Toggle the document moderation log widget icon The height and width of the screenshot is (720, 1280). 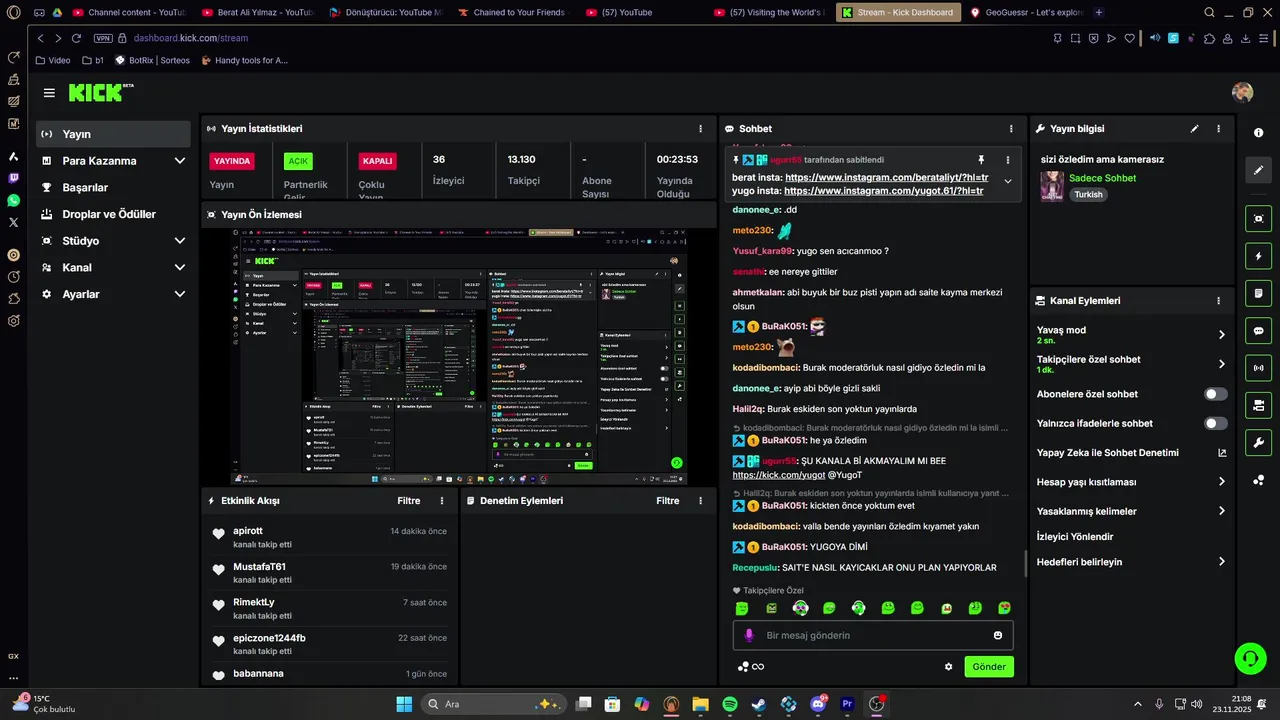click(1258, 293)
